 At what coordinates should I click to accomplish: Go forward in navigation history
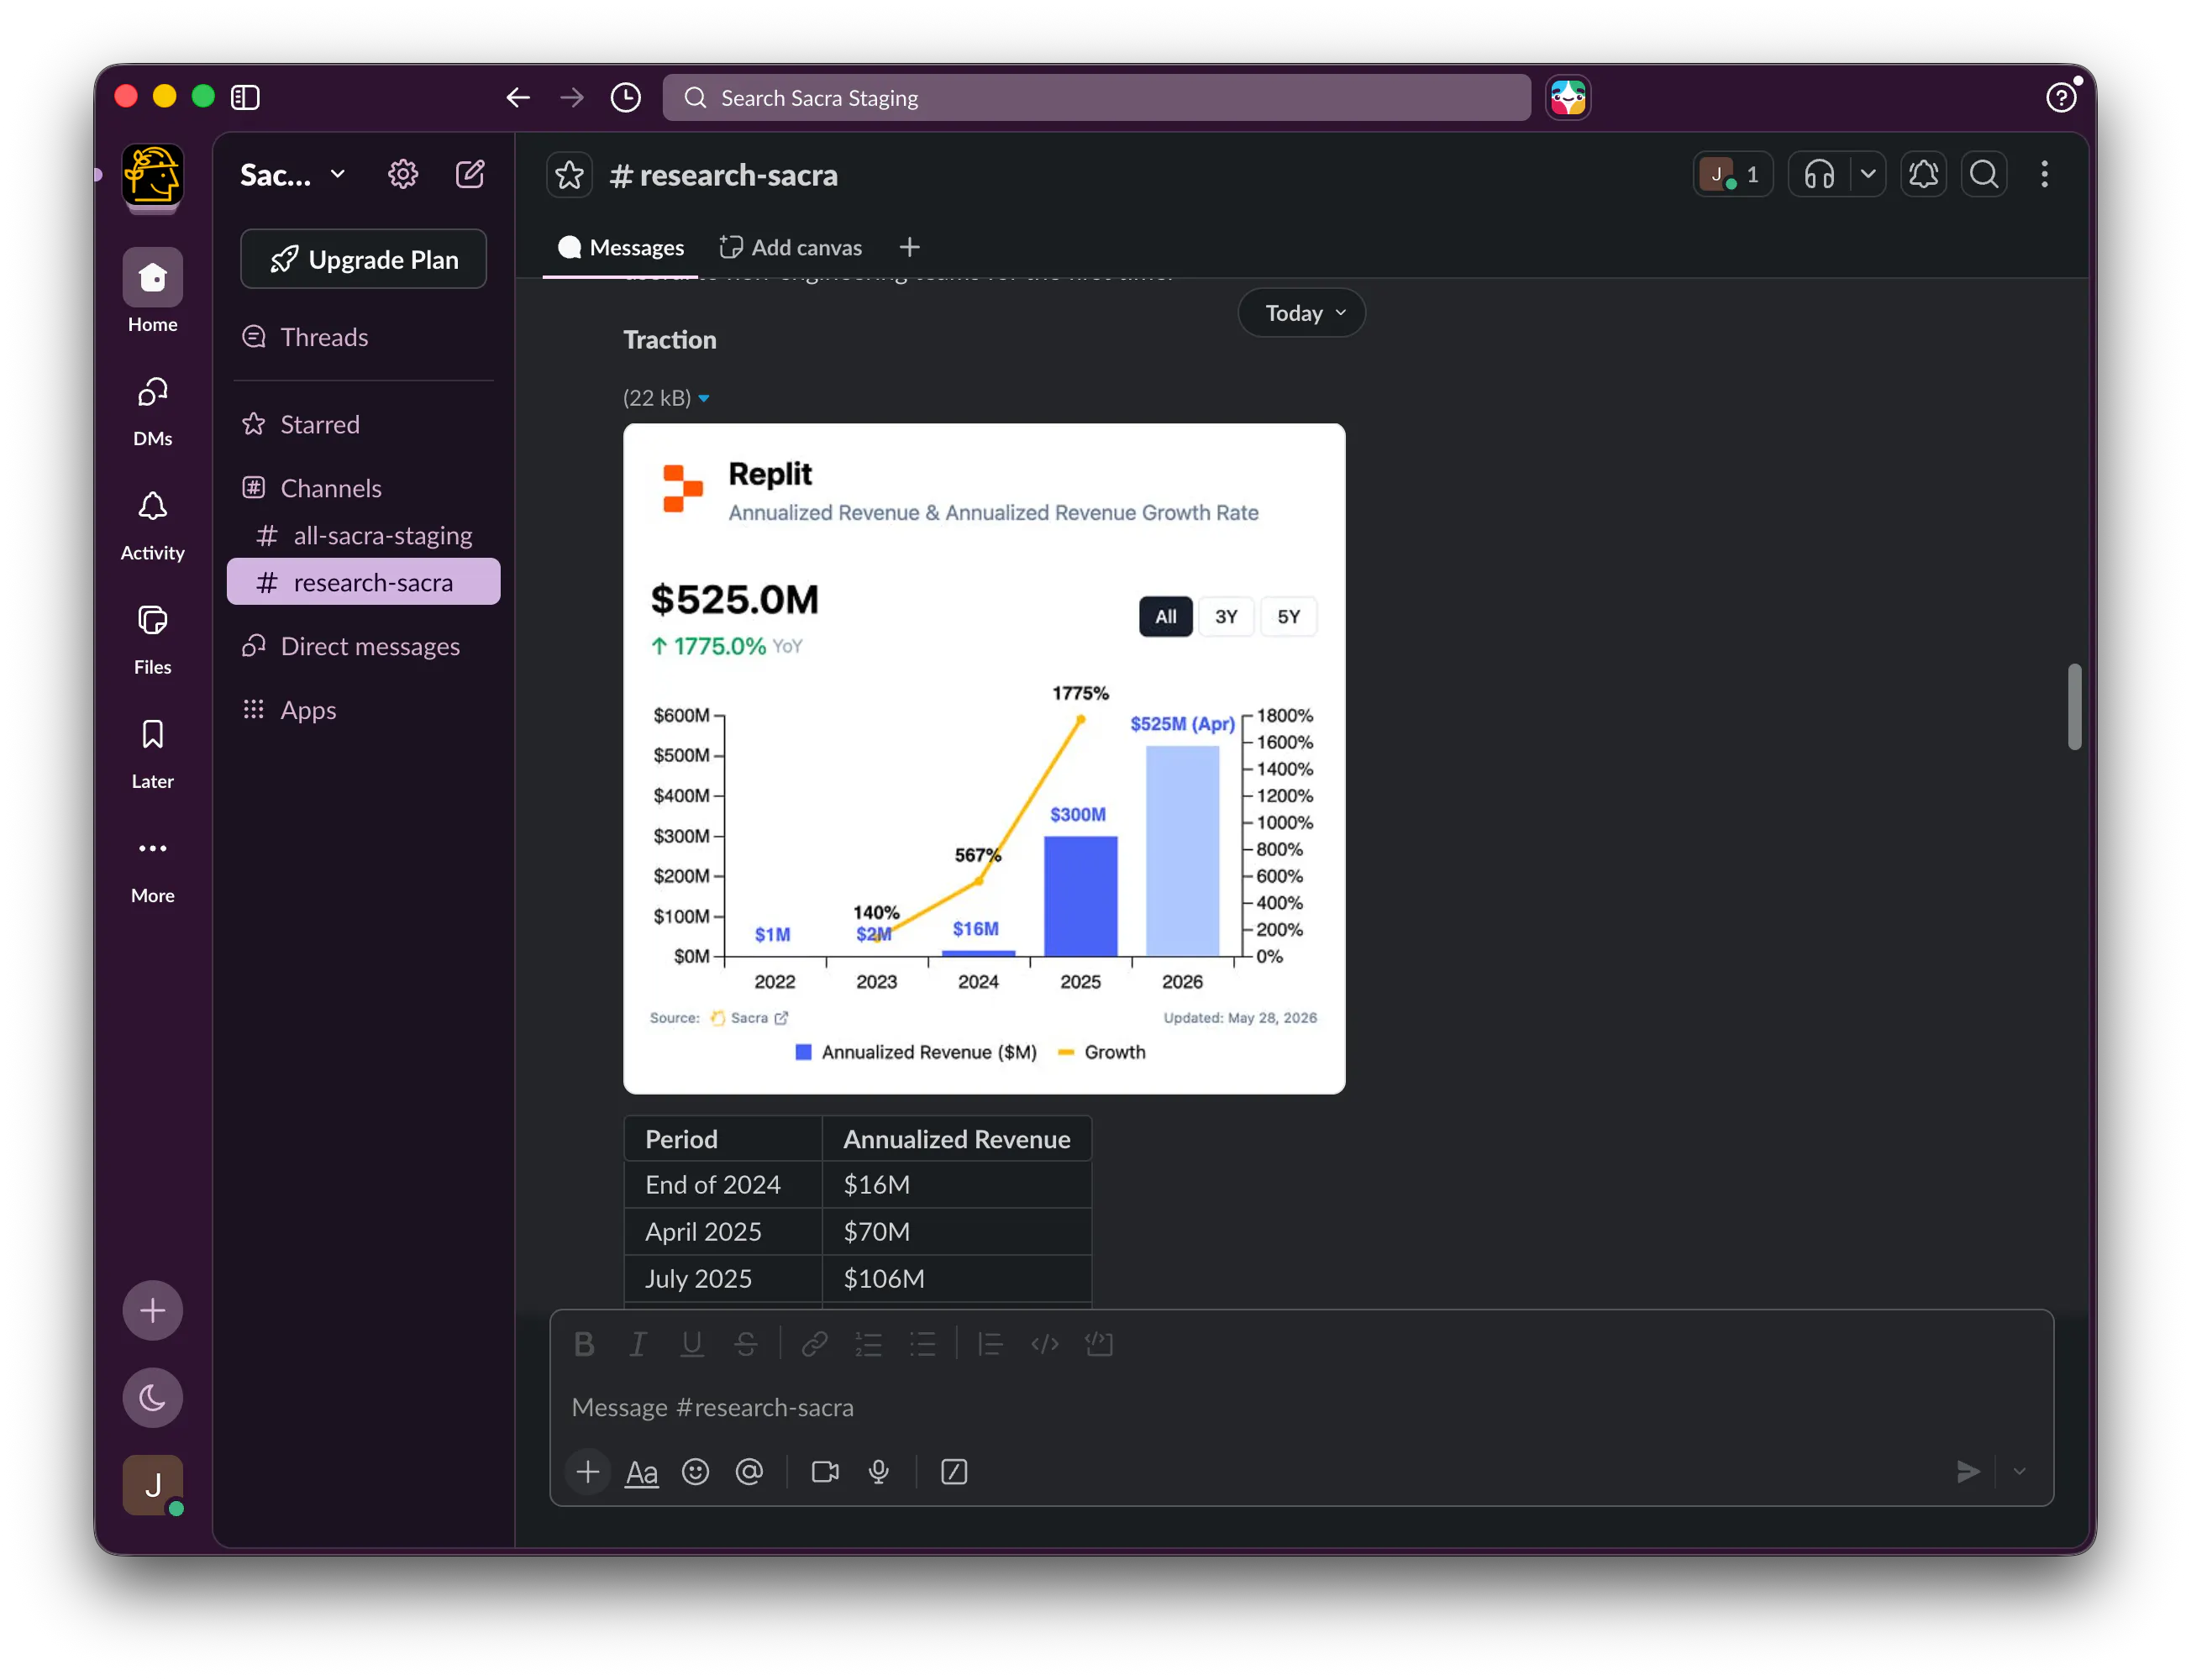tap(572, 97)
